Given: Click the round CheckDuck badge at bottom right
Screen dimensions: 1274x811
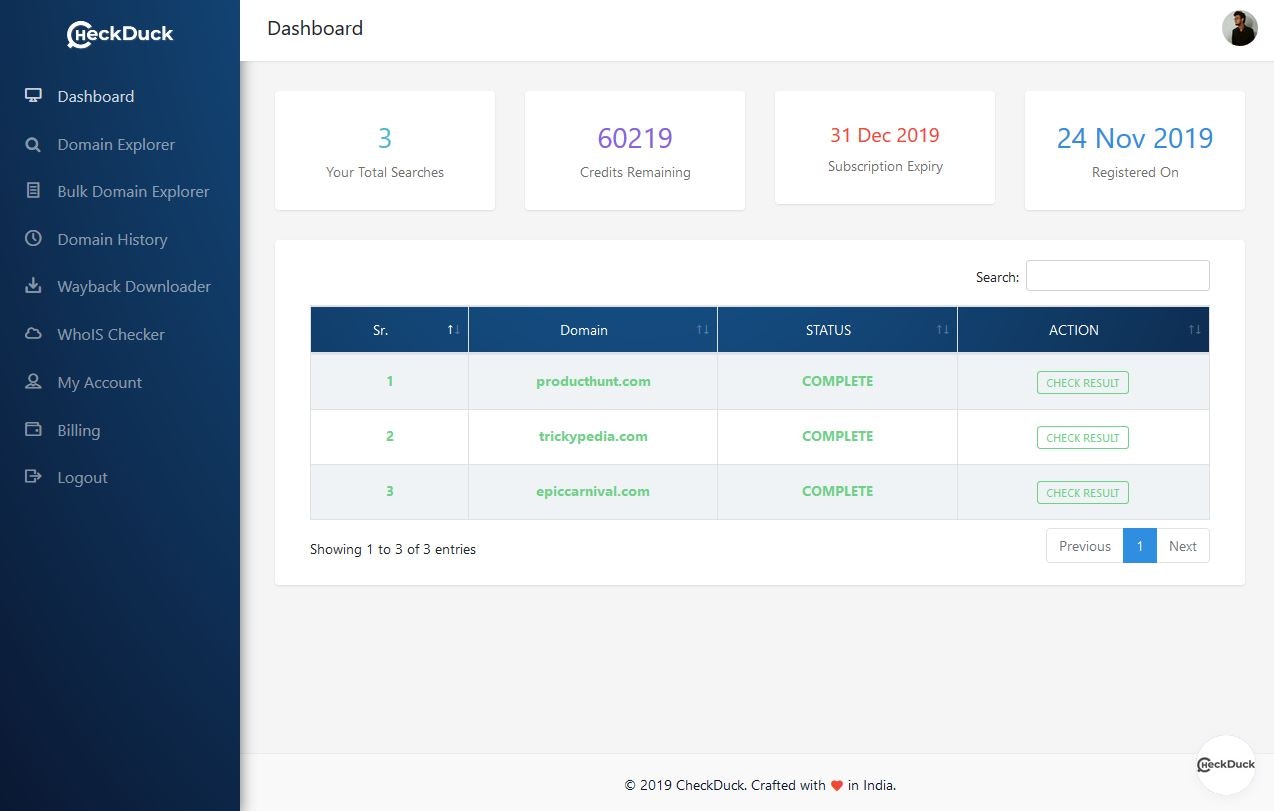Looking at the screenshot, I should click(1226, 765).
